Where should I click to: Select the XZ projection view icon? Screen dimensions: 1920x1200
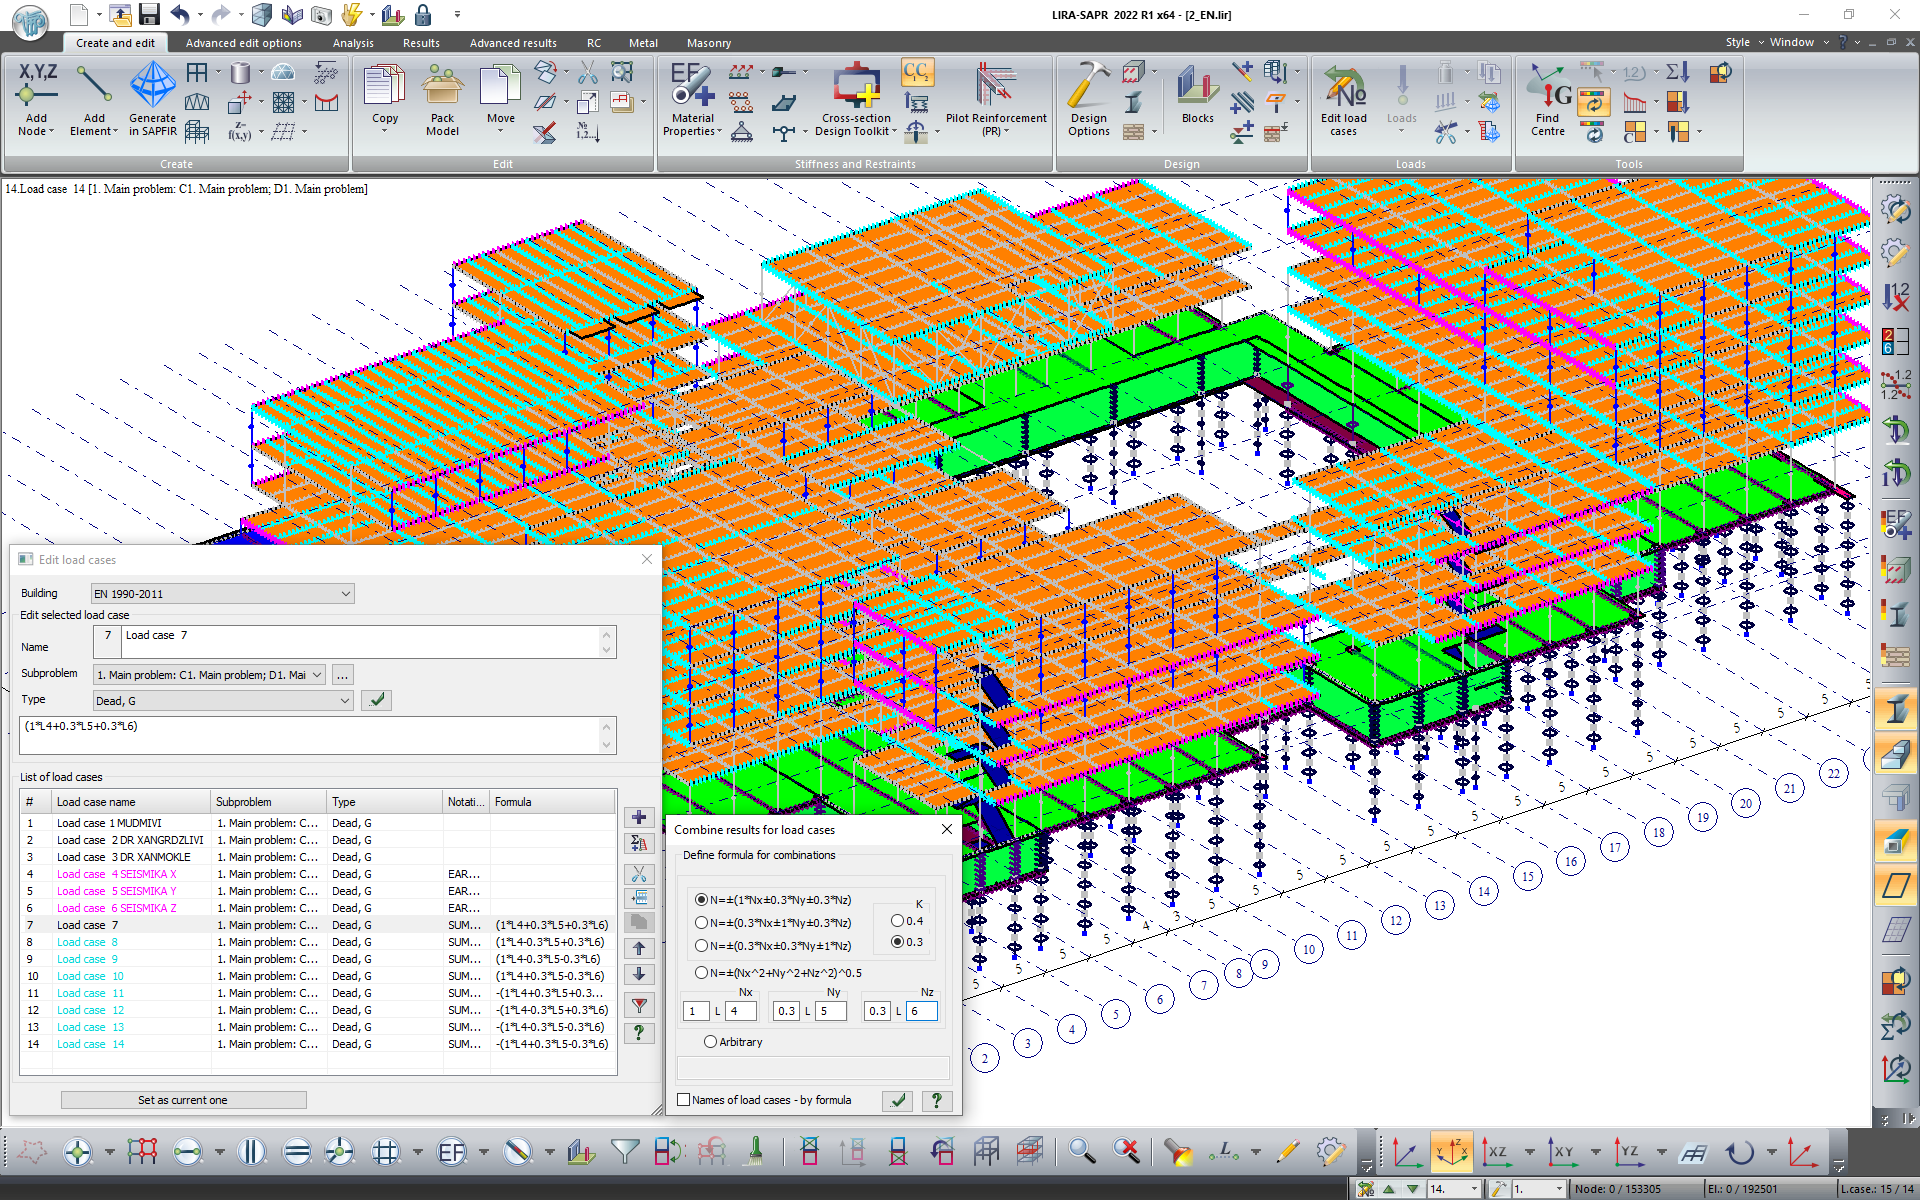[x=1497, y=1153]
